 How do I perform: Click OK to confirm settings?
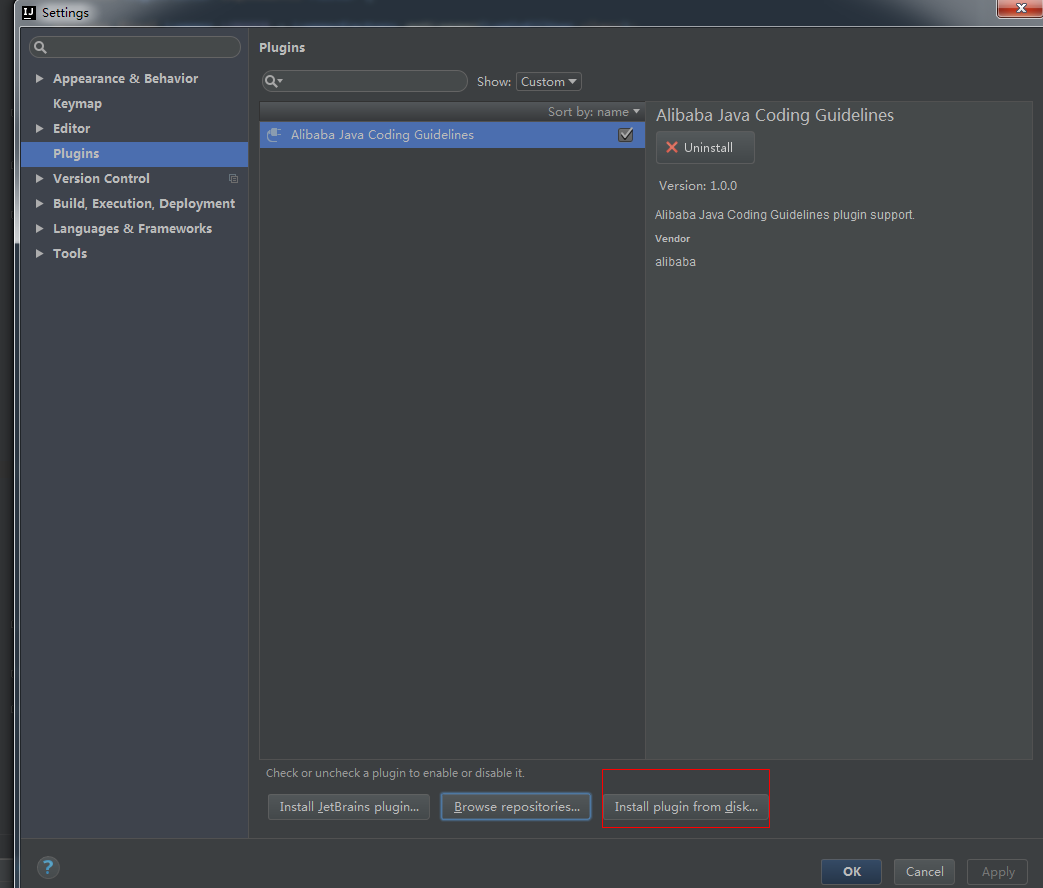pyautogui.click(x=851, y=871)
